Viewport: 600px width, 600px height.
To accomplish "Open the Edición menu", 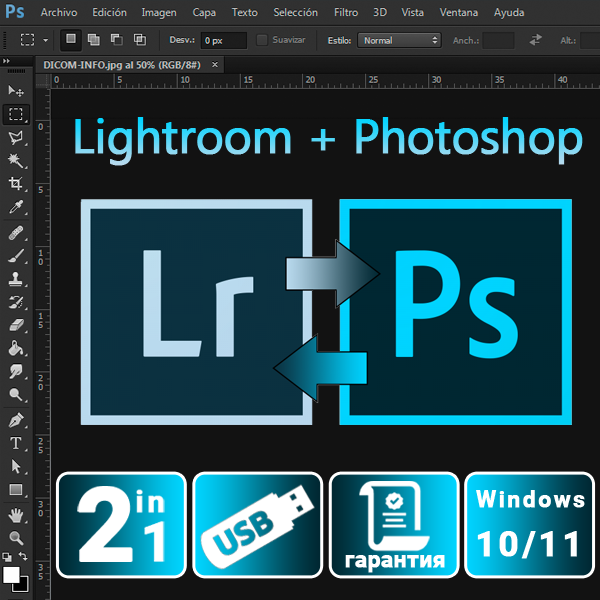I will 109,13.
